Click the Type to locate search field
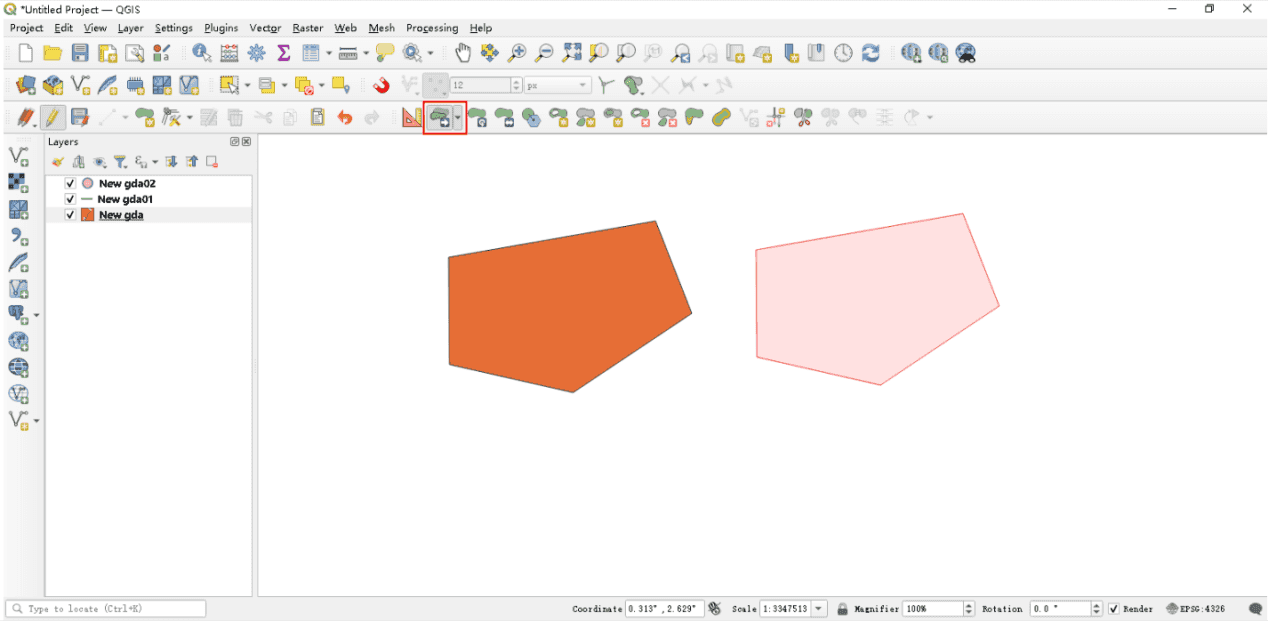The image size is (1268, 621). [x=106, y=609]
